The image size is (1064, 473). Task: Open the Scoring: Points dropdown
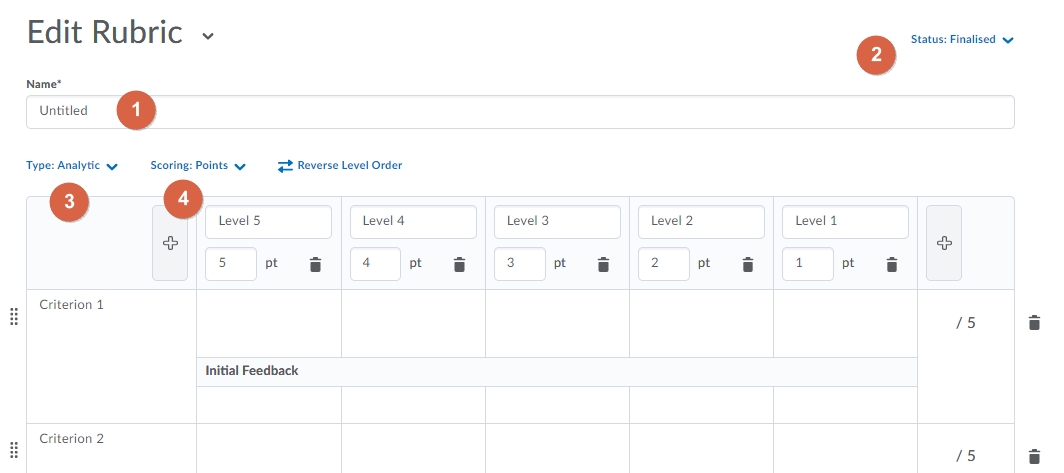[198, 166]
